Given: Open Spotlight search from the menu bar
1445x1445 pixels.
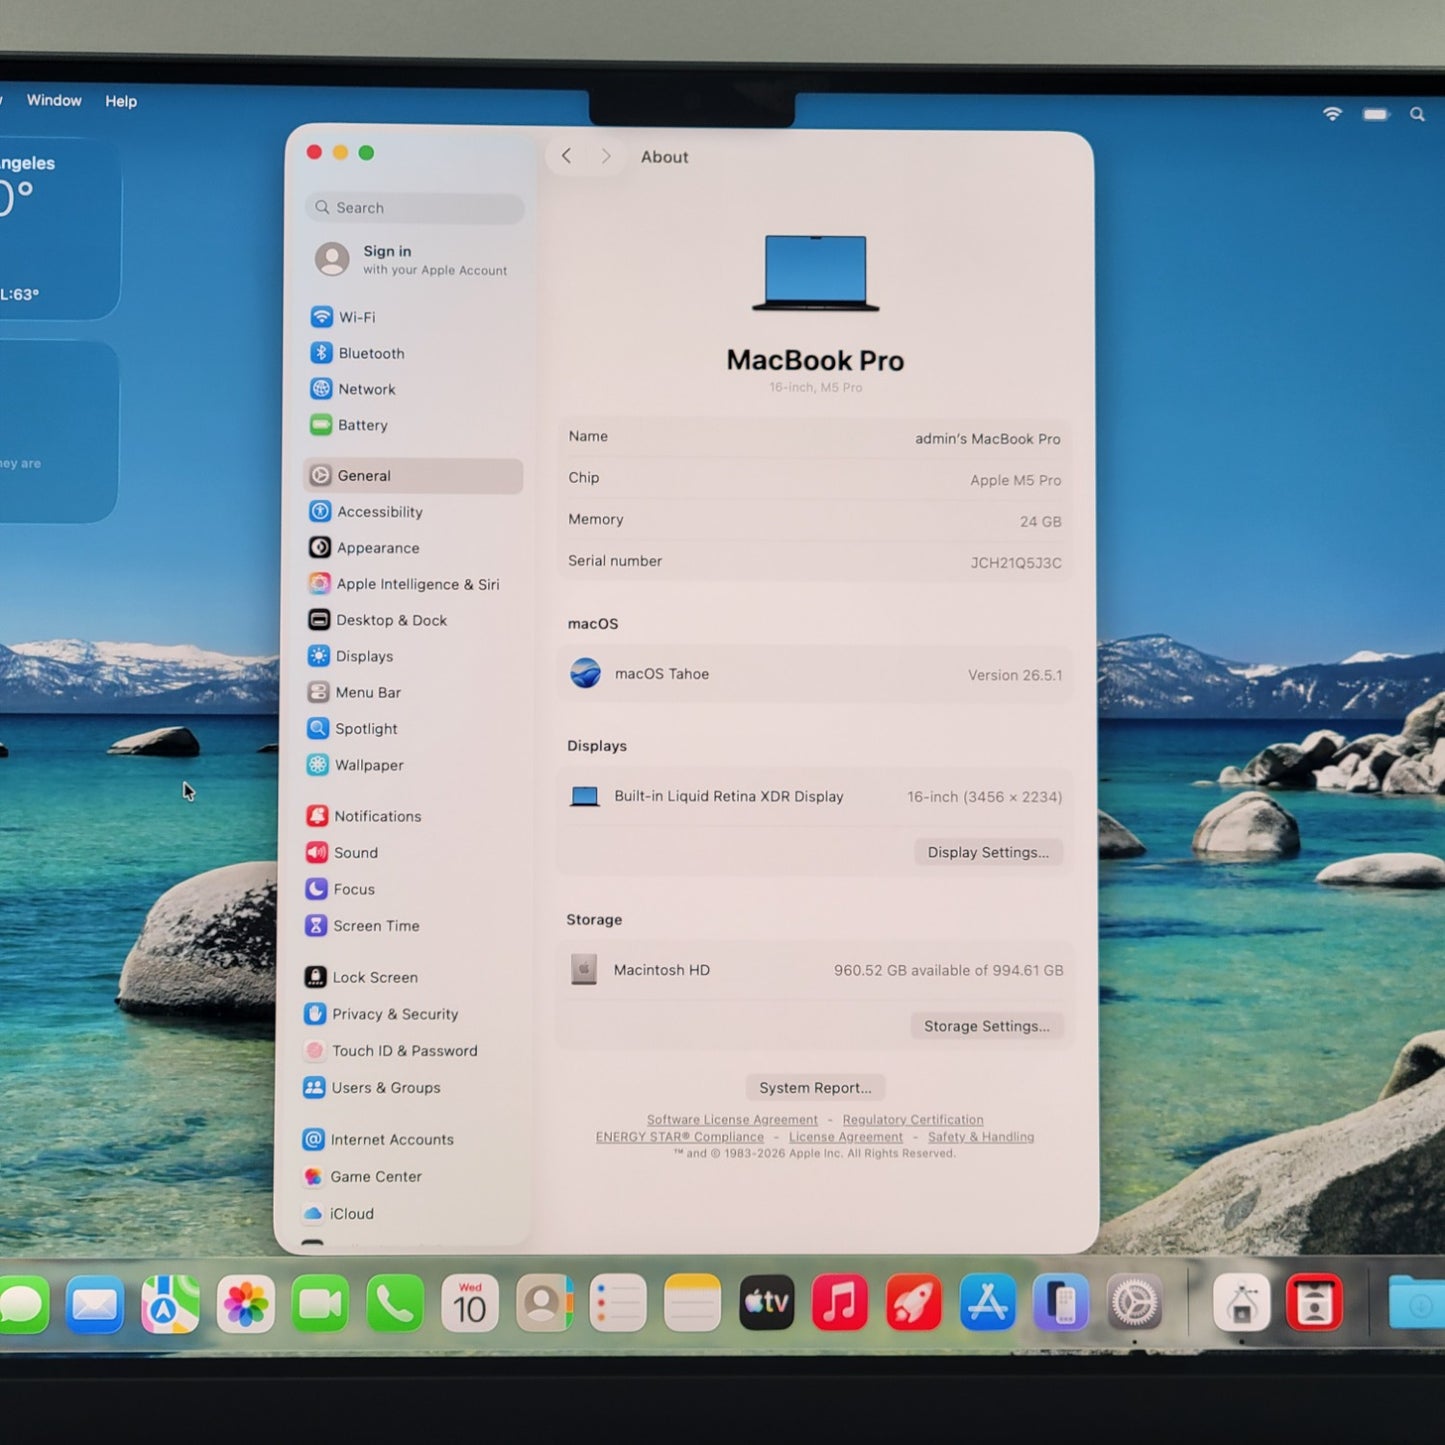Looking at the screenshot, I should tap(1417, 115).
